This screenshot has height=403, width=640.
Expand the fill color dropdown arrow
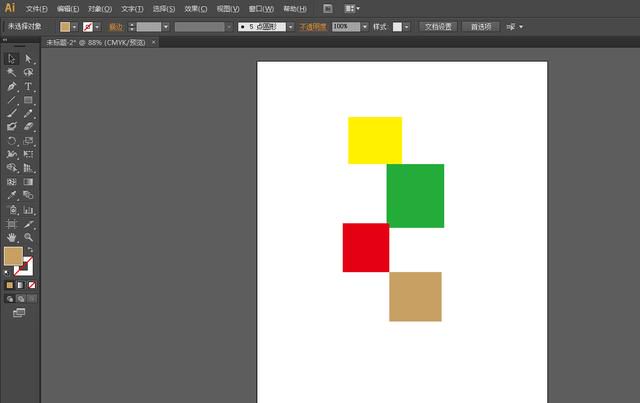(74, 27)
